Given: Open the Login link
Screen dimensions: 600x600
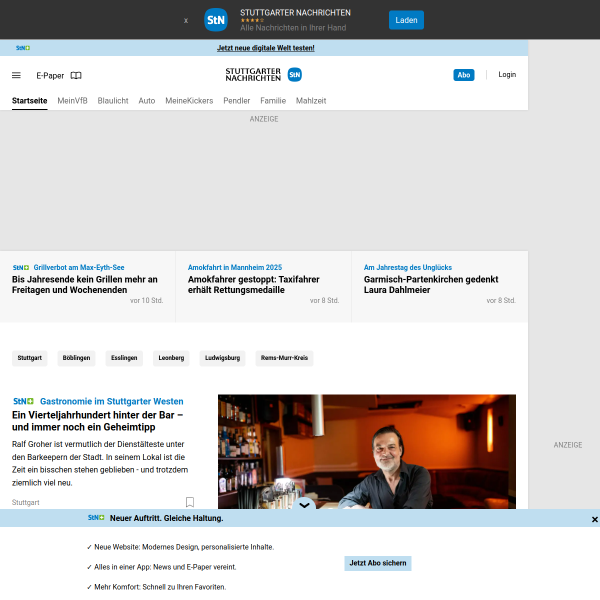Looking at the screenshot, I should (x=507, y=75).
